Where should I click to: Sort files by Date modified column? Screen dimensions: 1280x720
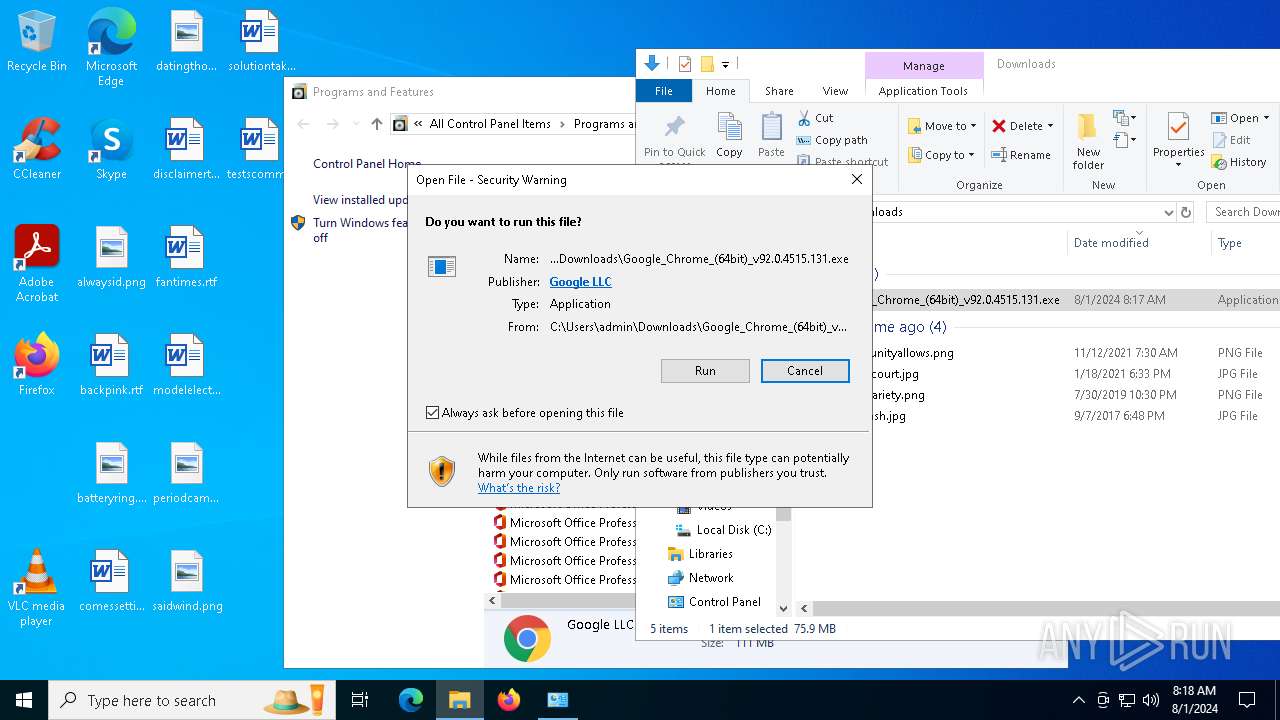coord(1110,243)
